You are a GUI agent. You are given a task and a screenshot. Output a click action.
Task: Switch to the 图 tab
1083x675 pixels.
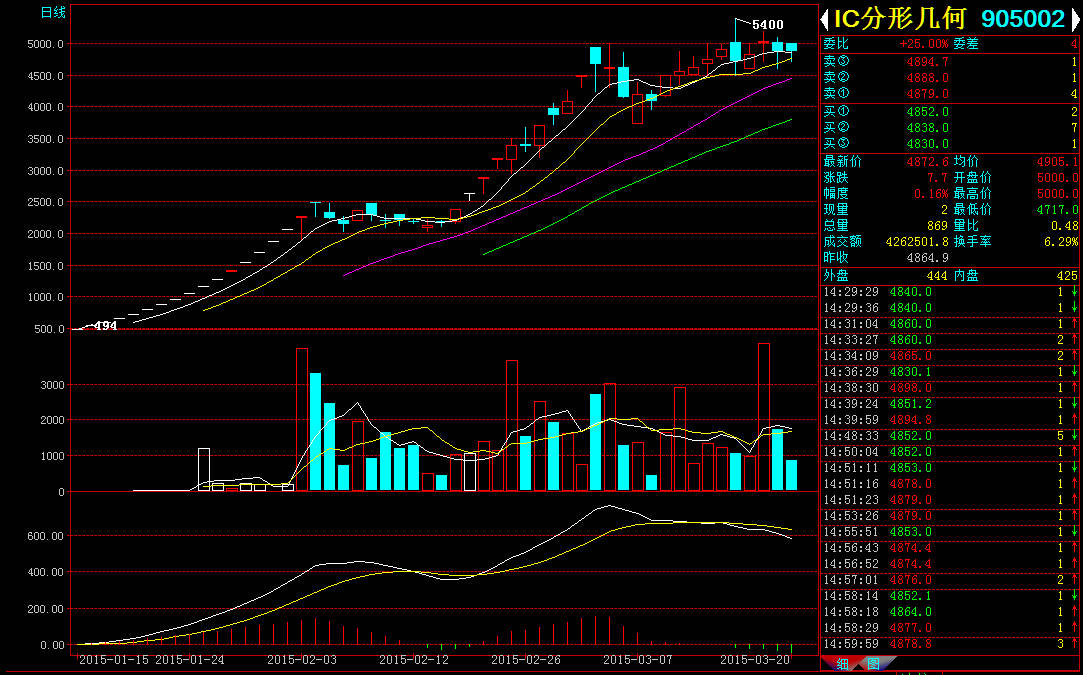873,665
